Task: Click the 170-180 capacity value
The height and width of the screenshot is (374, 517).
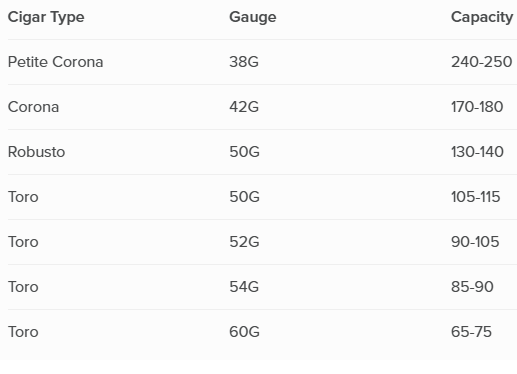Action: [x=477, y=107]
